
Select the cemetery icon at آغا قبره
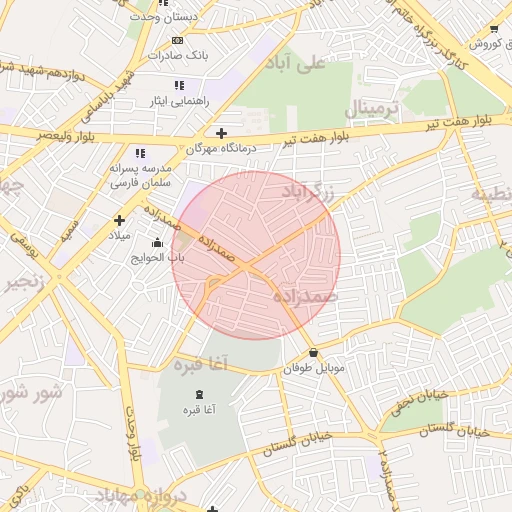click(x=199, y=395)
